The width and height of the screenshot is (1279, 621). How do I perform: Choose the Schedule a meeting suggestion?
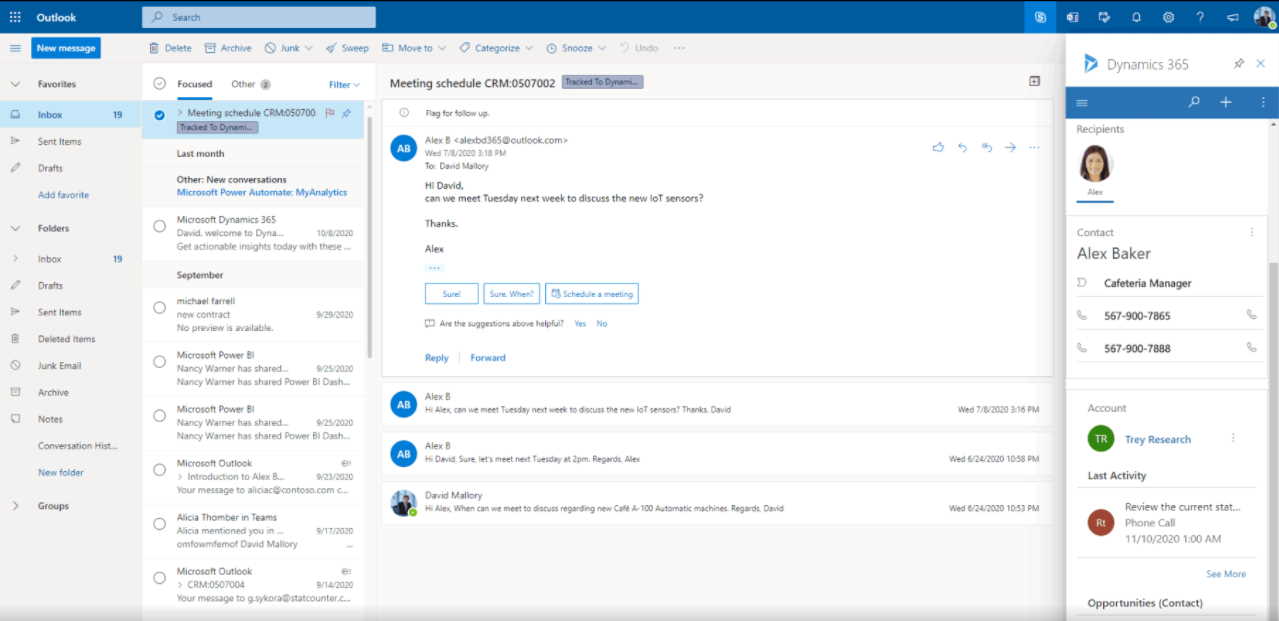pyautogui.click(x=591, y=294)
